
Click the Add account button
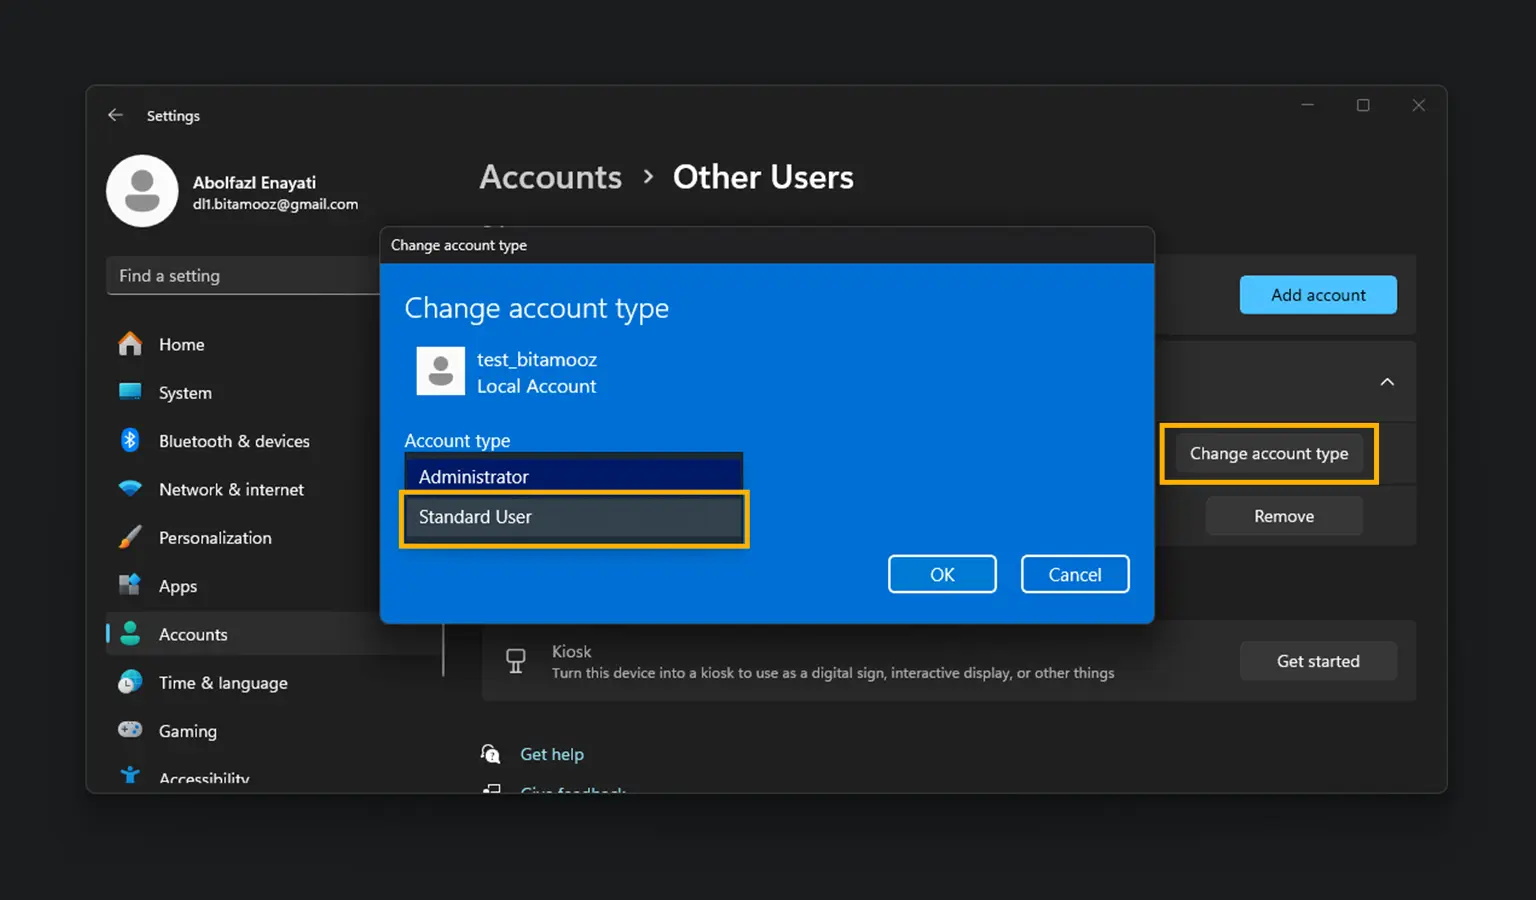coord(1317,295)
